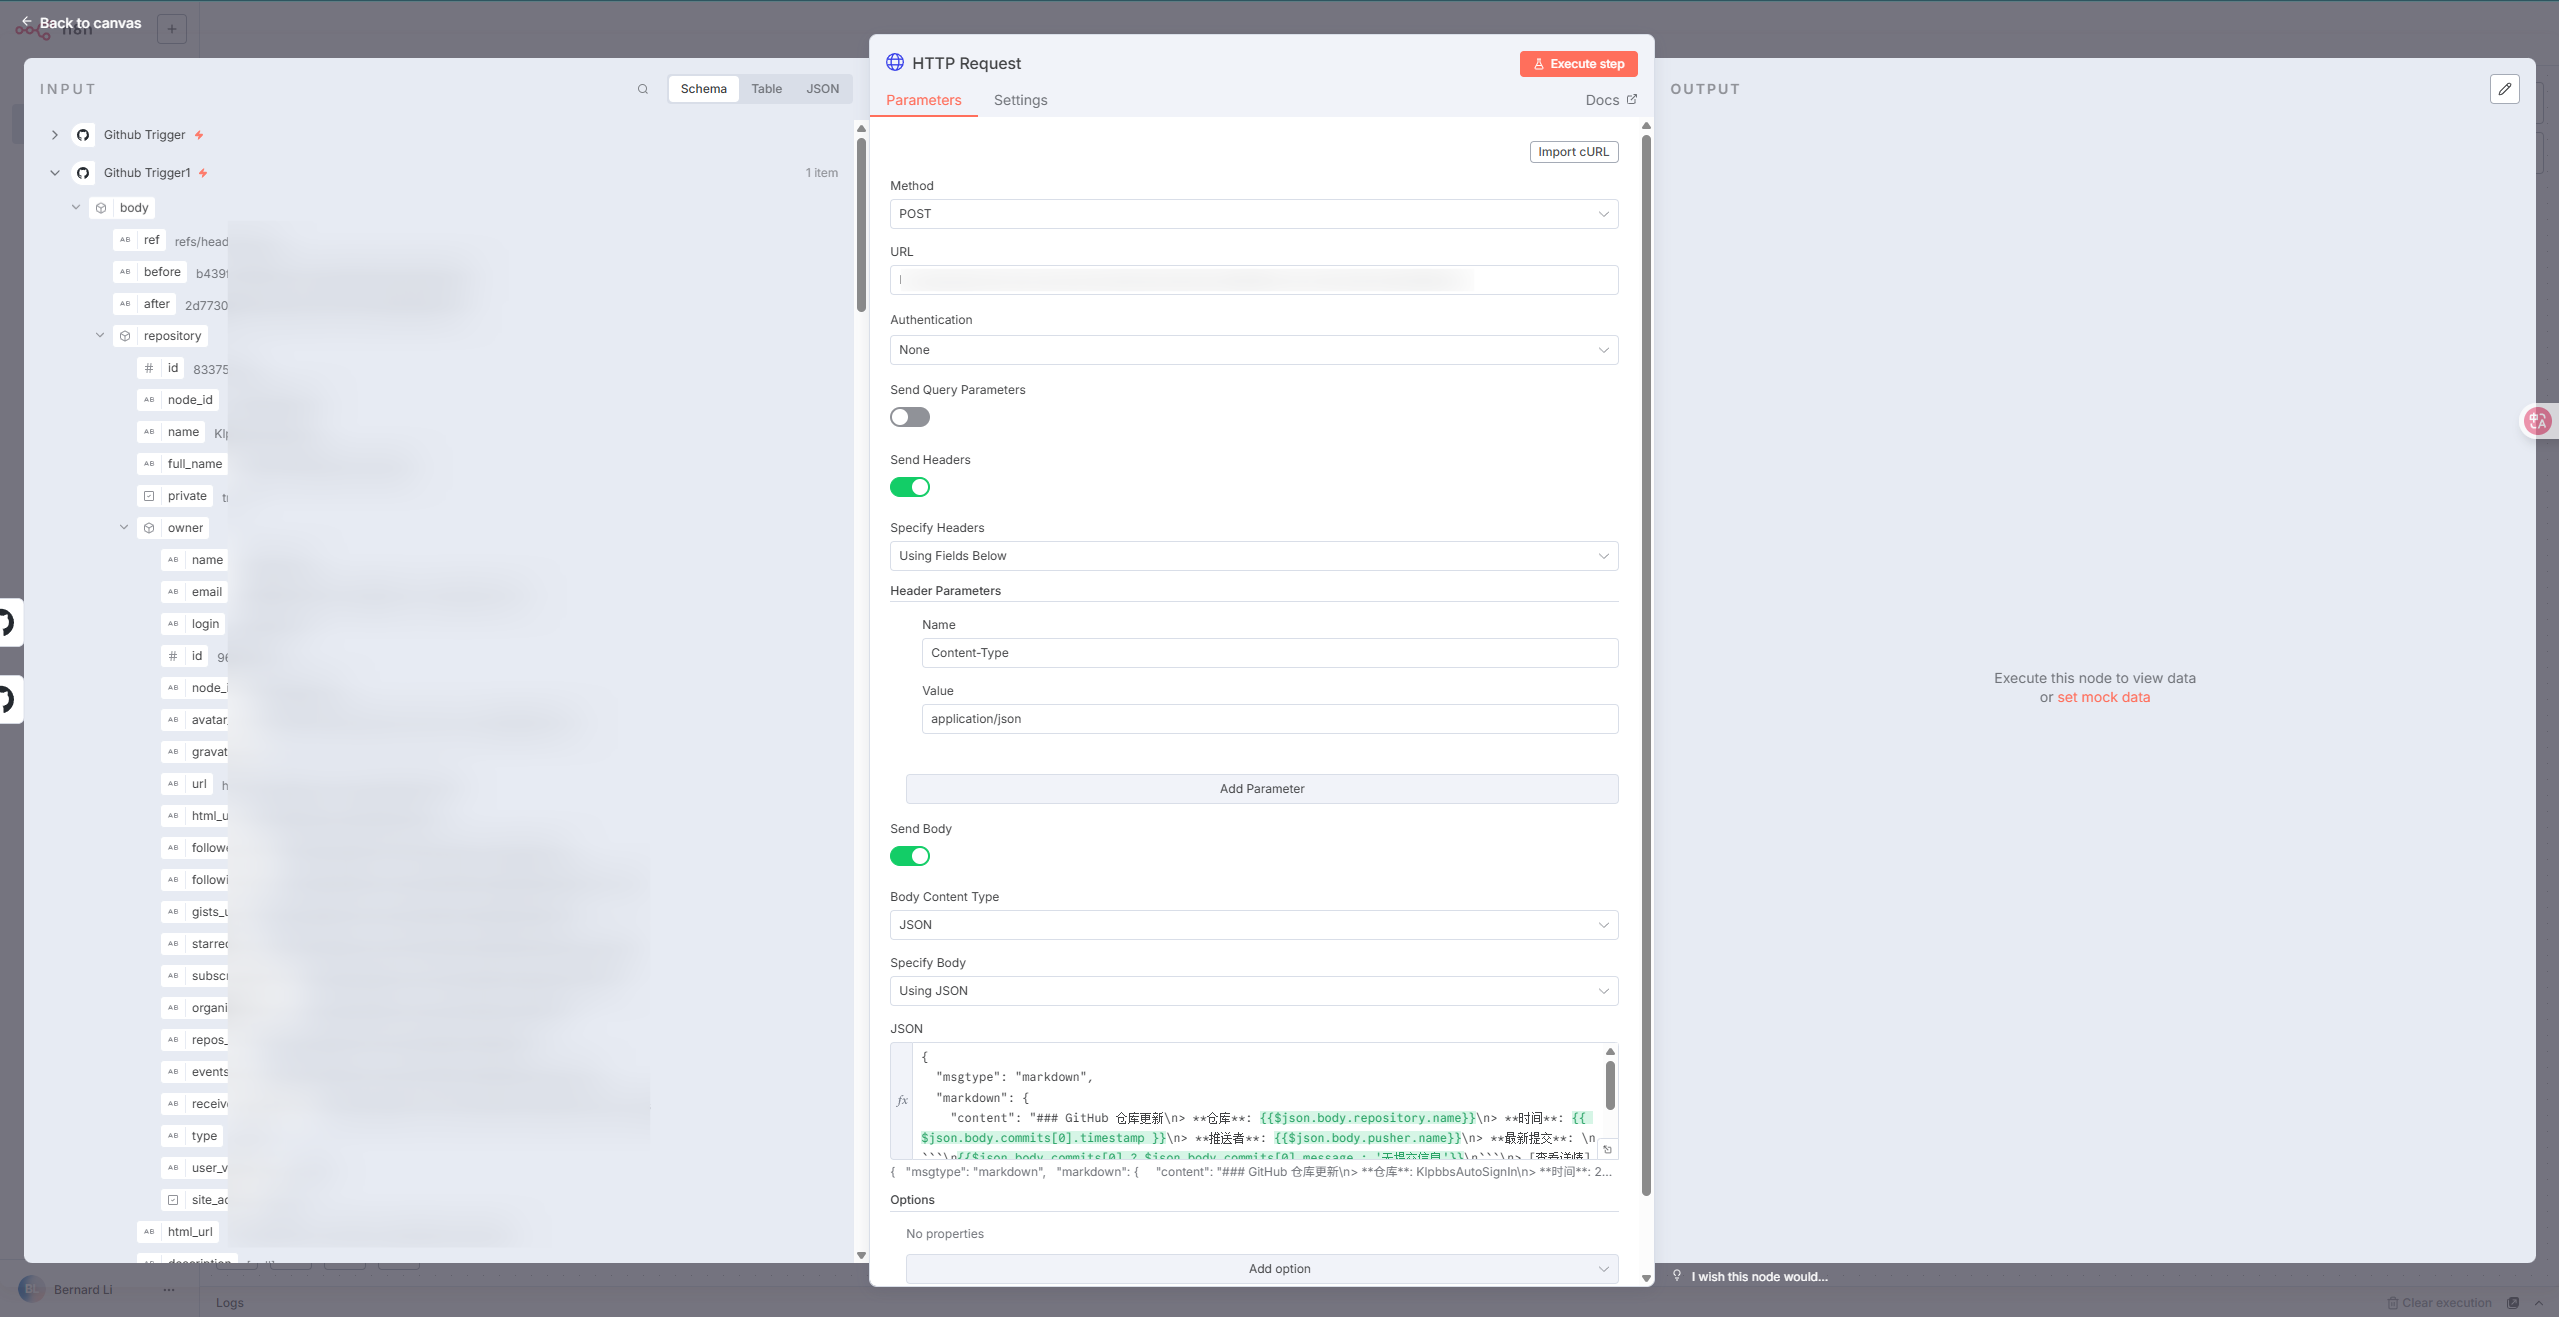Click the Back to canvas arrow
The width and height of the screenshot is (2559, 1317).
pos(27,22)
